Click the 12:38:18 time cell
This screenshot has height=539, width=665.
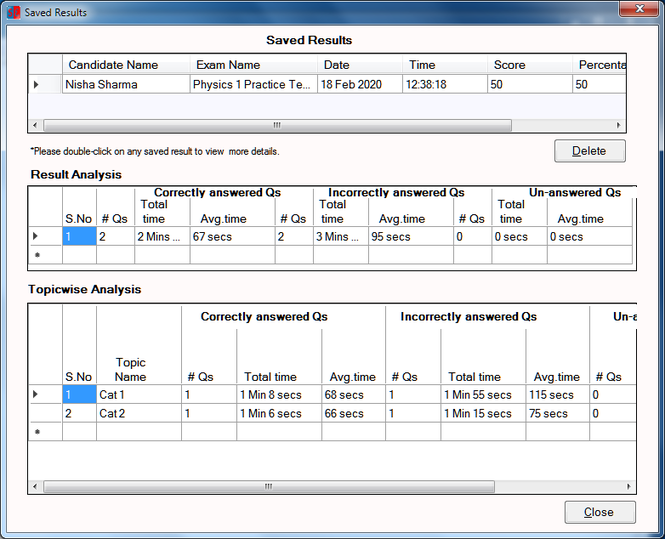pyautogui.click(x=445, y=84)
